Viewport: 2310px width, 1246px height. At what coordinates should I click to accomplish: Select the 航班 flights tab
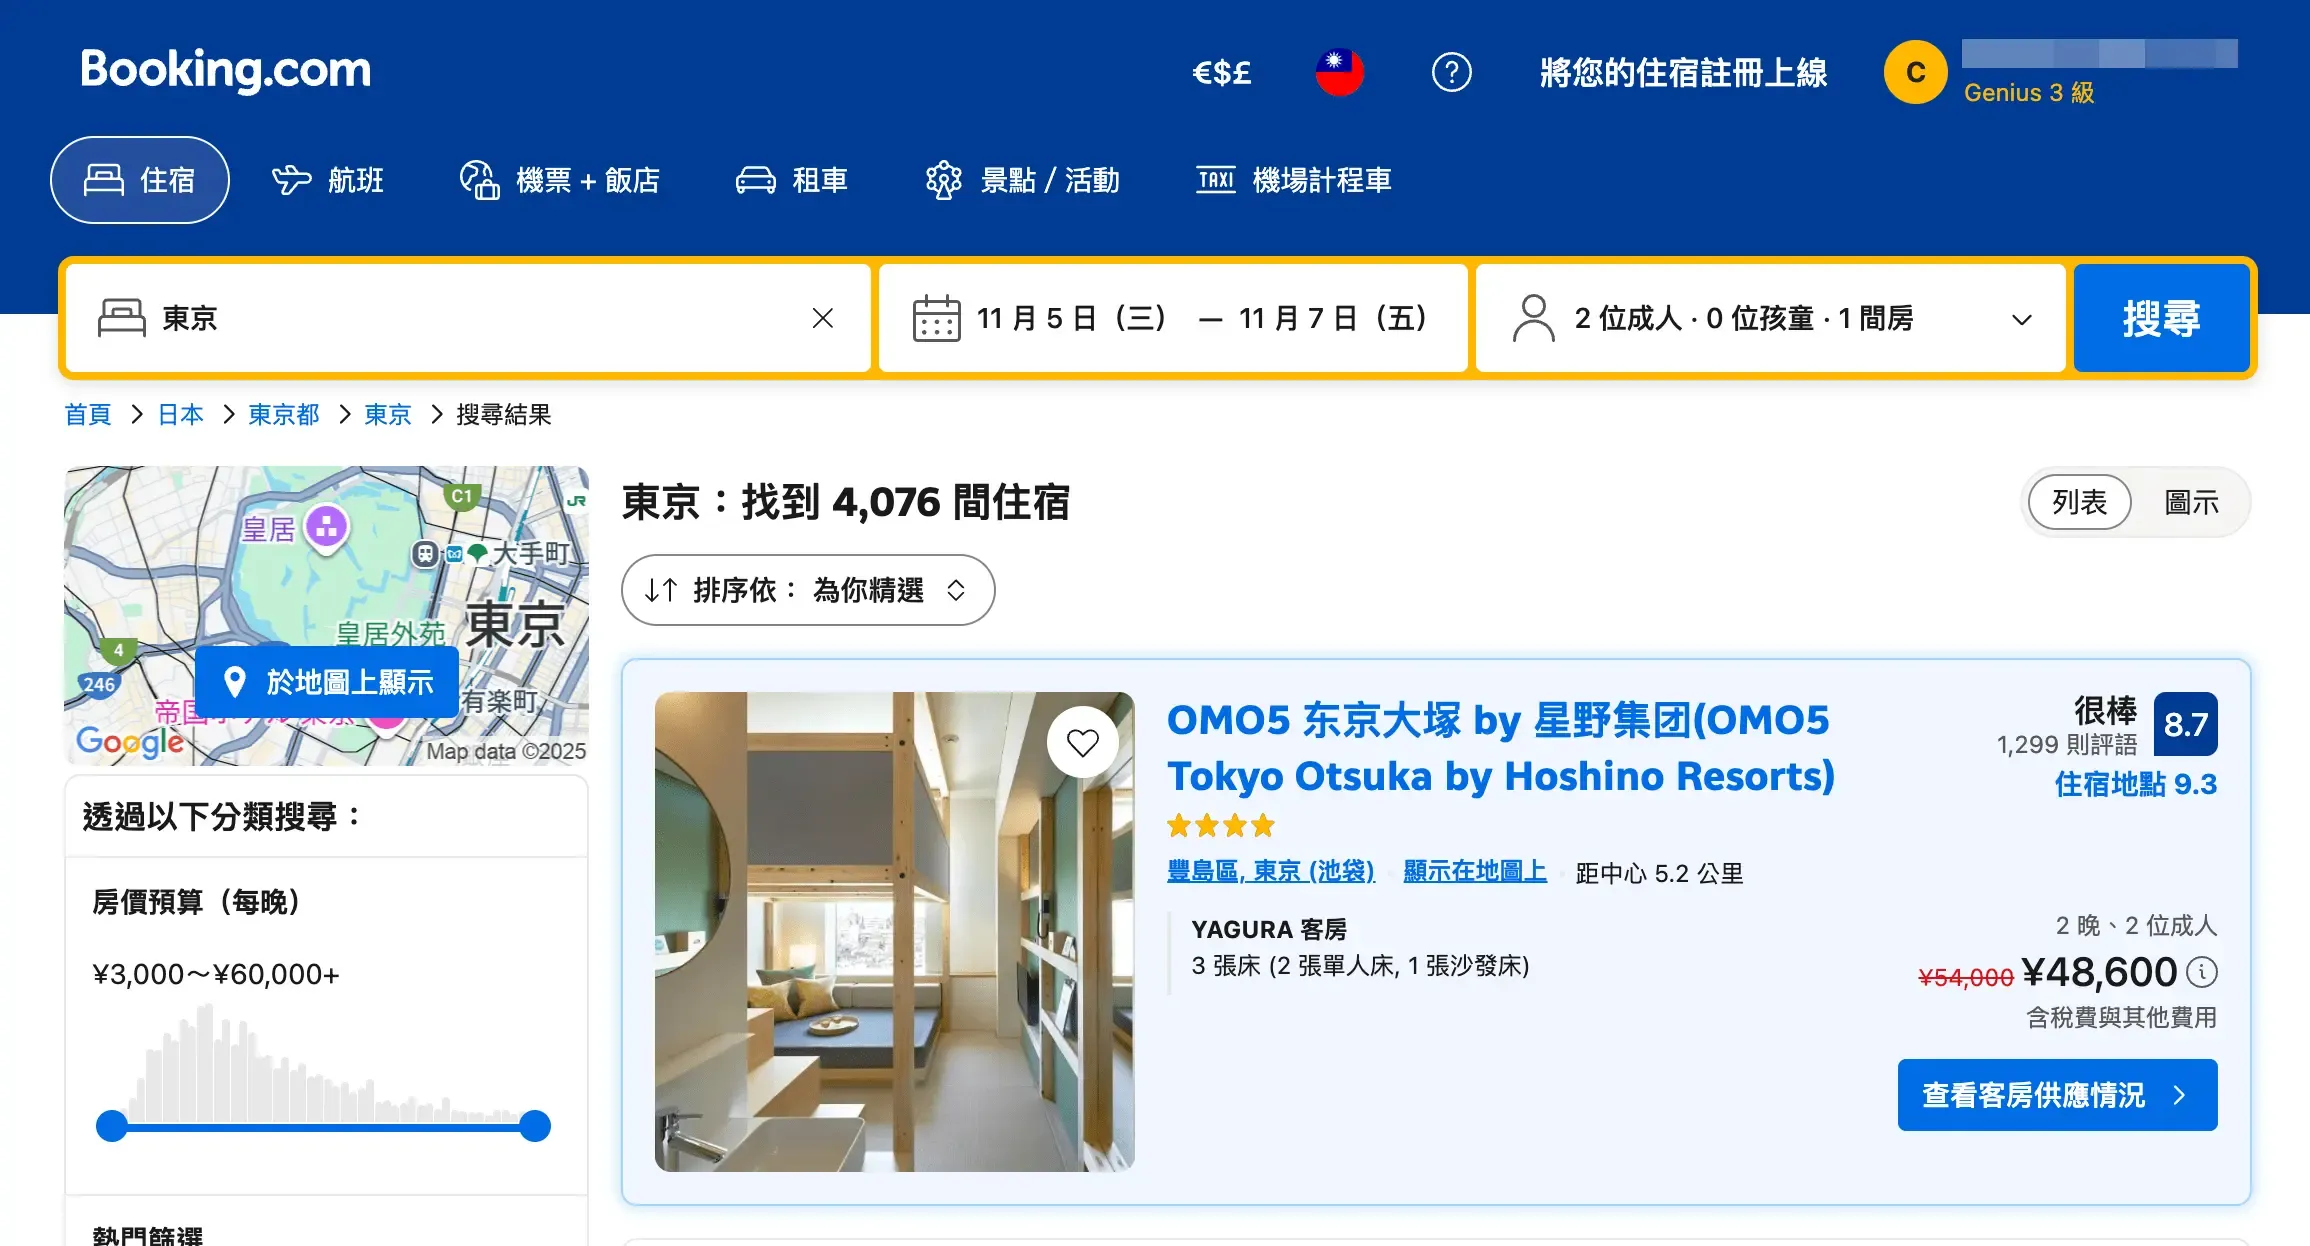pyautogui.click(x=328, y=180)
